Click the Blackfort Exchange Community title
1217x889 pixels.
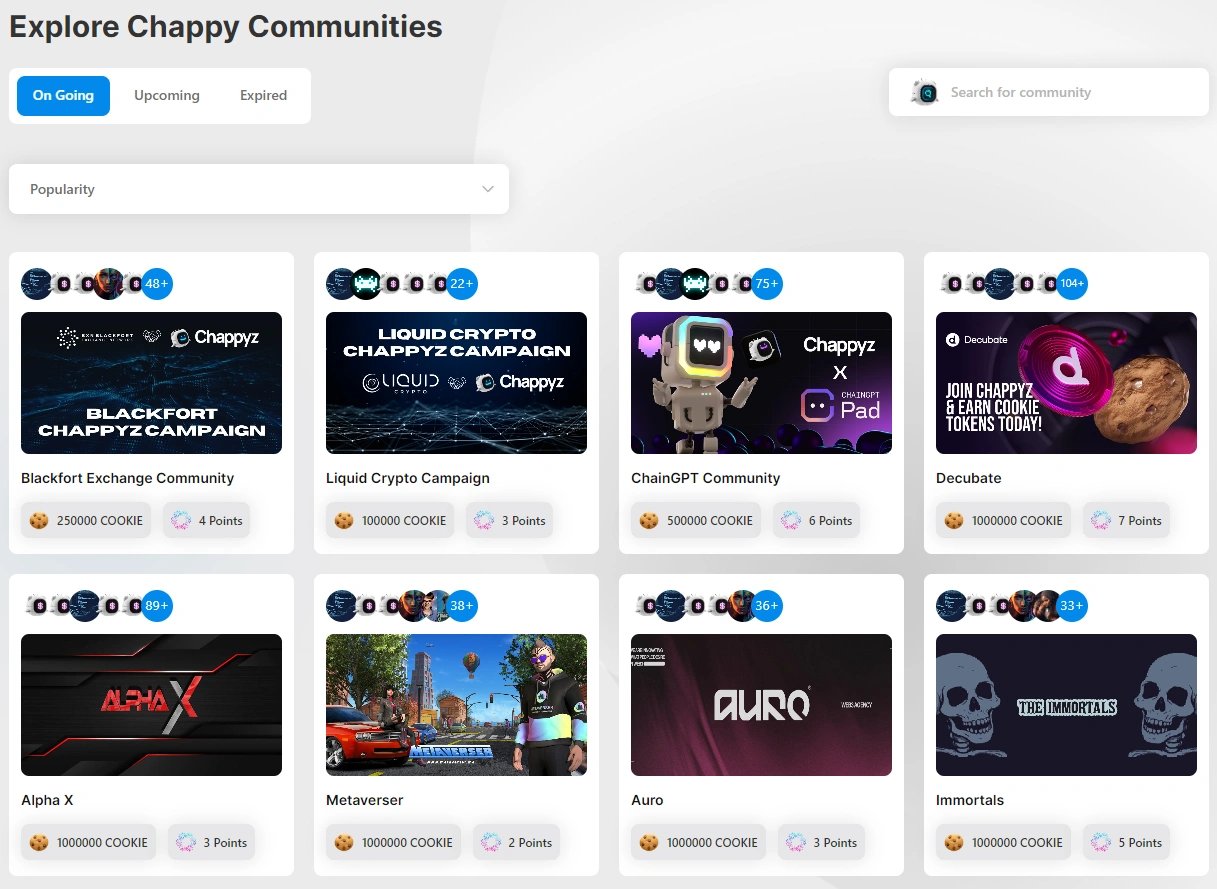pyautogui.click(x=127, y=478)
